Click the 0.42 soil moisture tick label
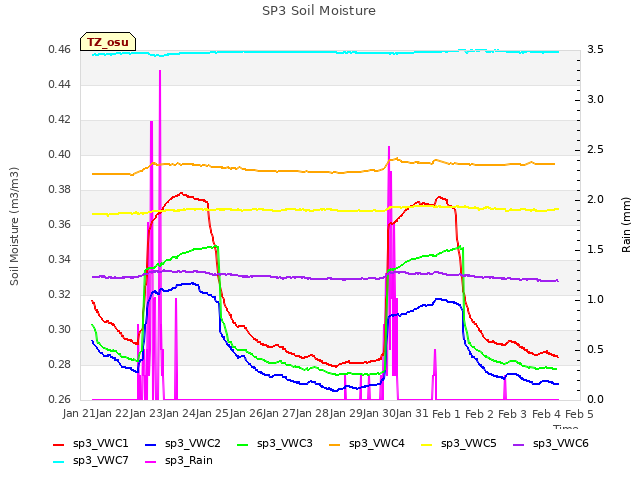The height and width of the screenshot is (480, 640). (60, 120)
